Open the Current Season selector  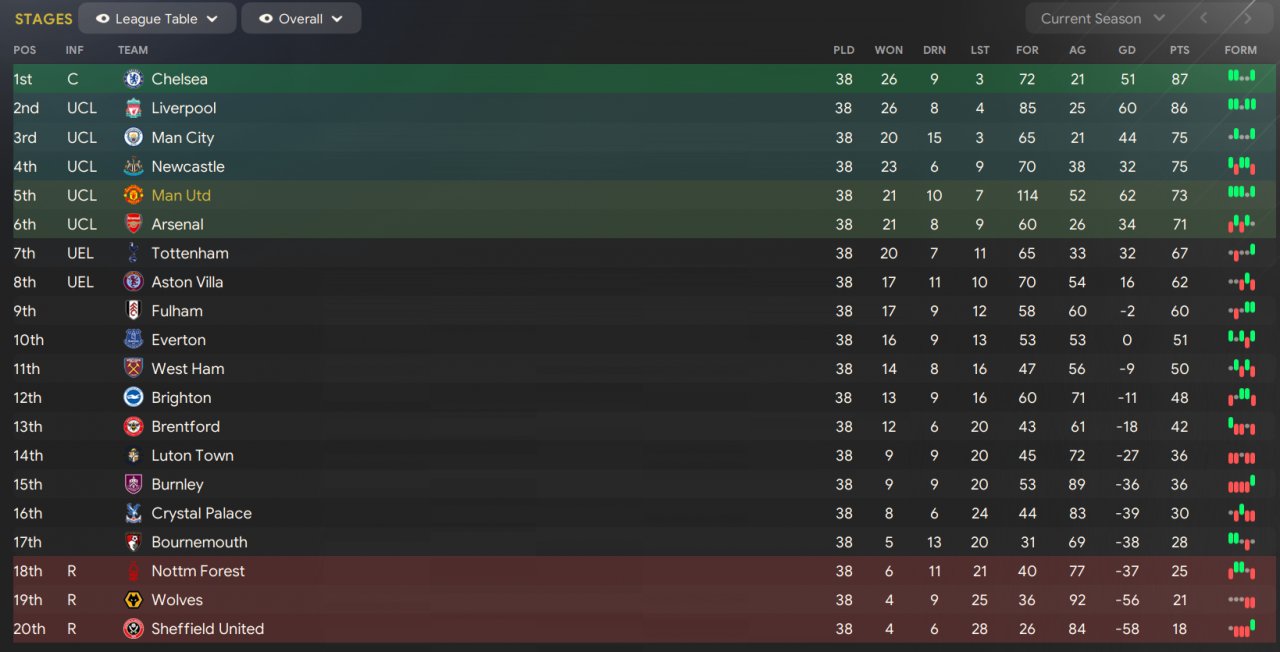point(1102,19)
